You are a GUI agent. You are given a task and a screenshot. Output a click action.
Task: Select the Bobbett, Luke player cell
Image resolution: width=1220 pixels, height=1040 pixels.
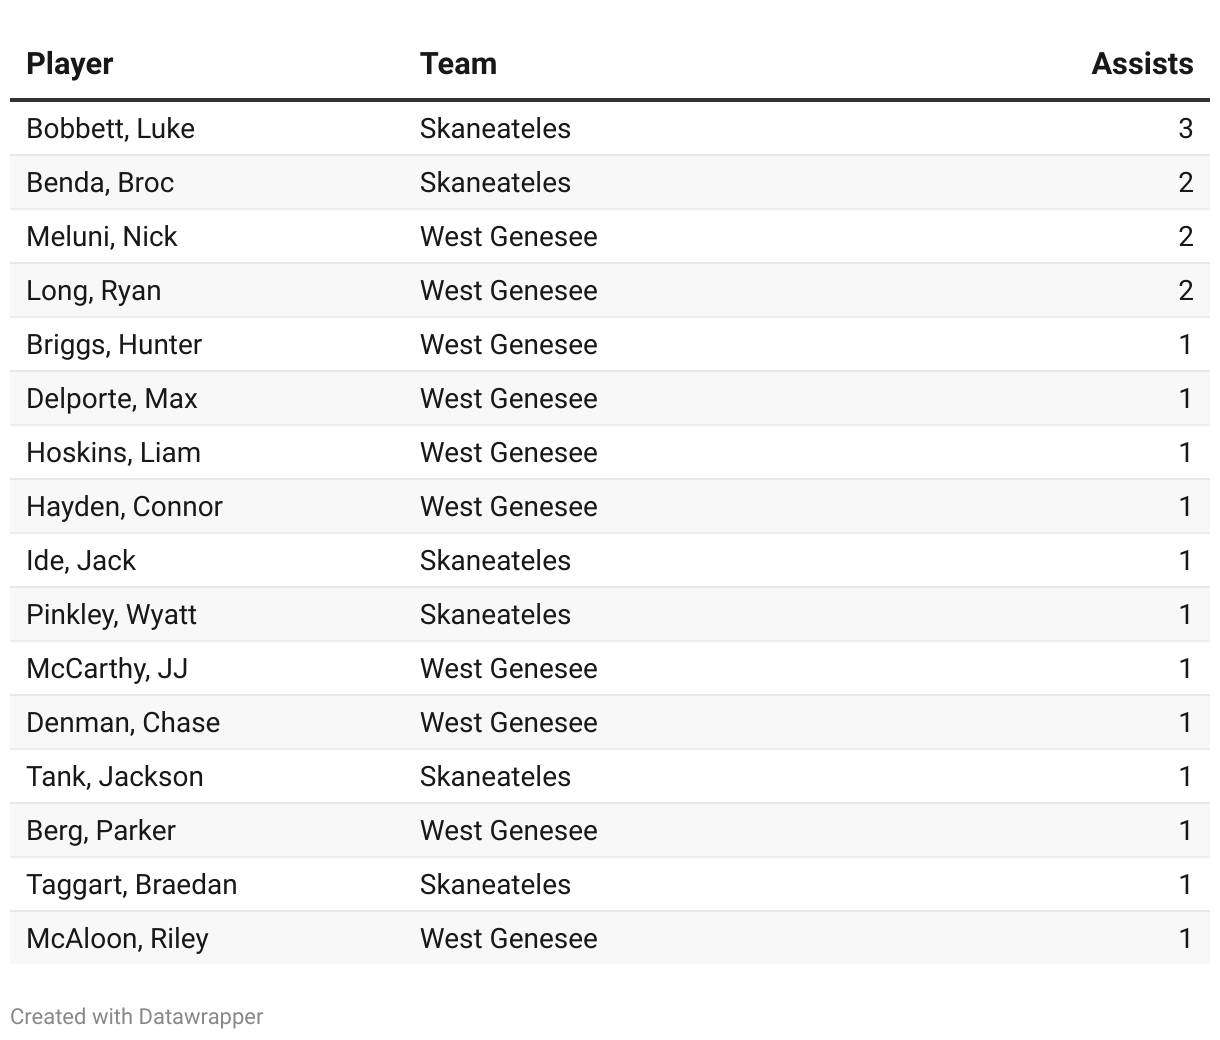110,129
